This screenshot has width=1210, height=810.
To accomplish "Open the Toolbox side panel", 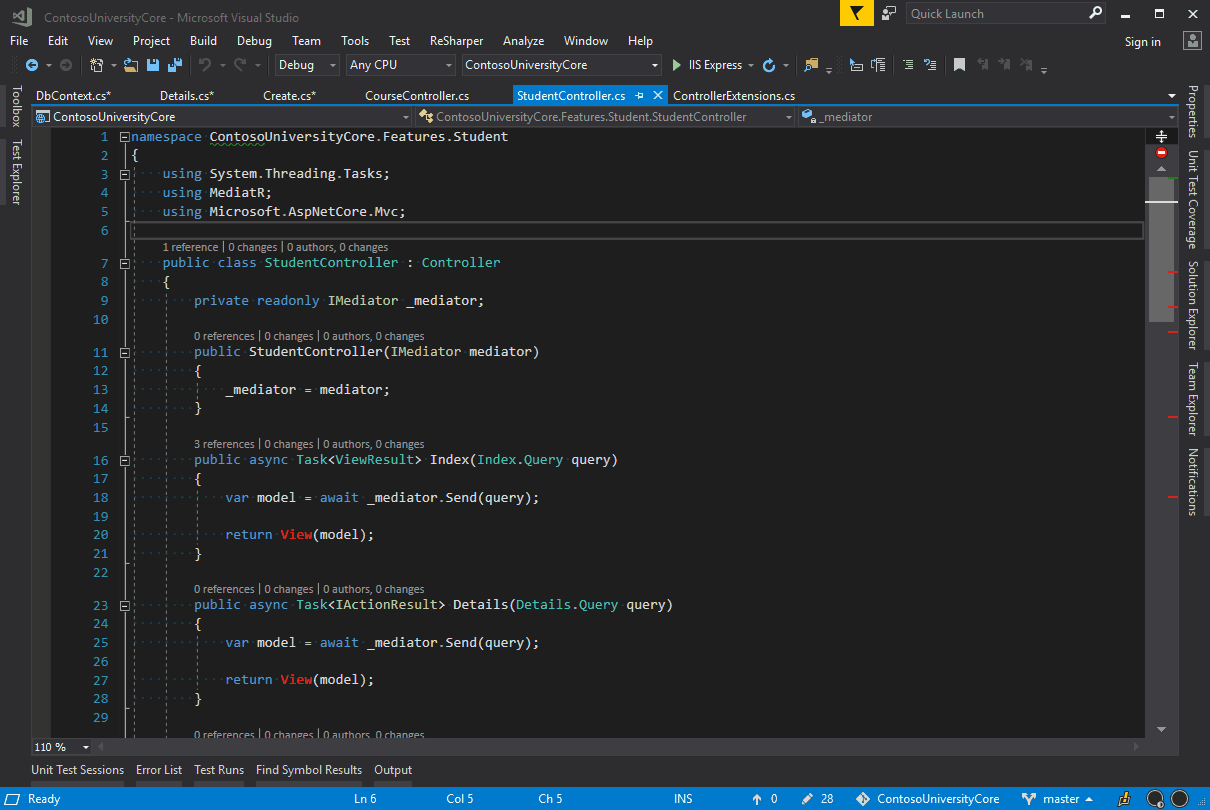I will point(16,106).
